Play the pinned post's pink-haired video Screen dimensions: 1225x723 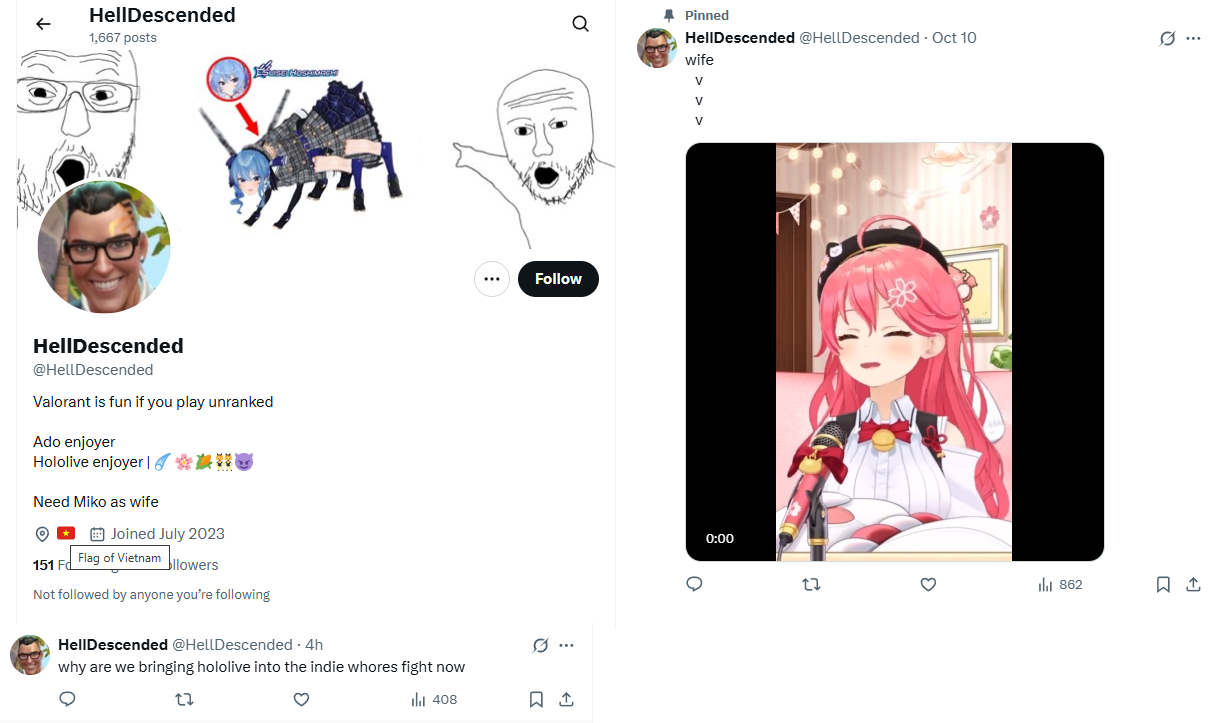tap(894, 352)
